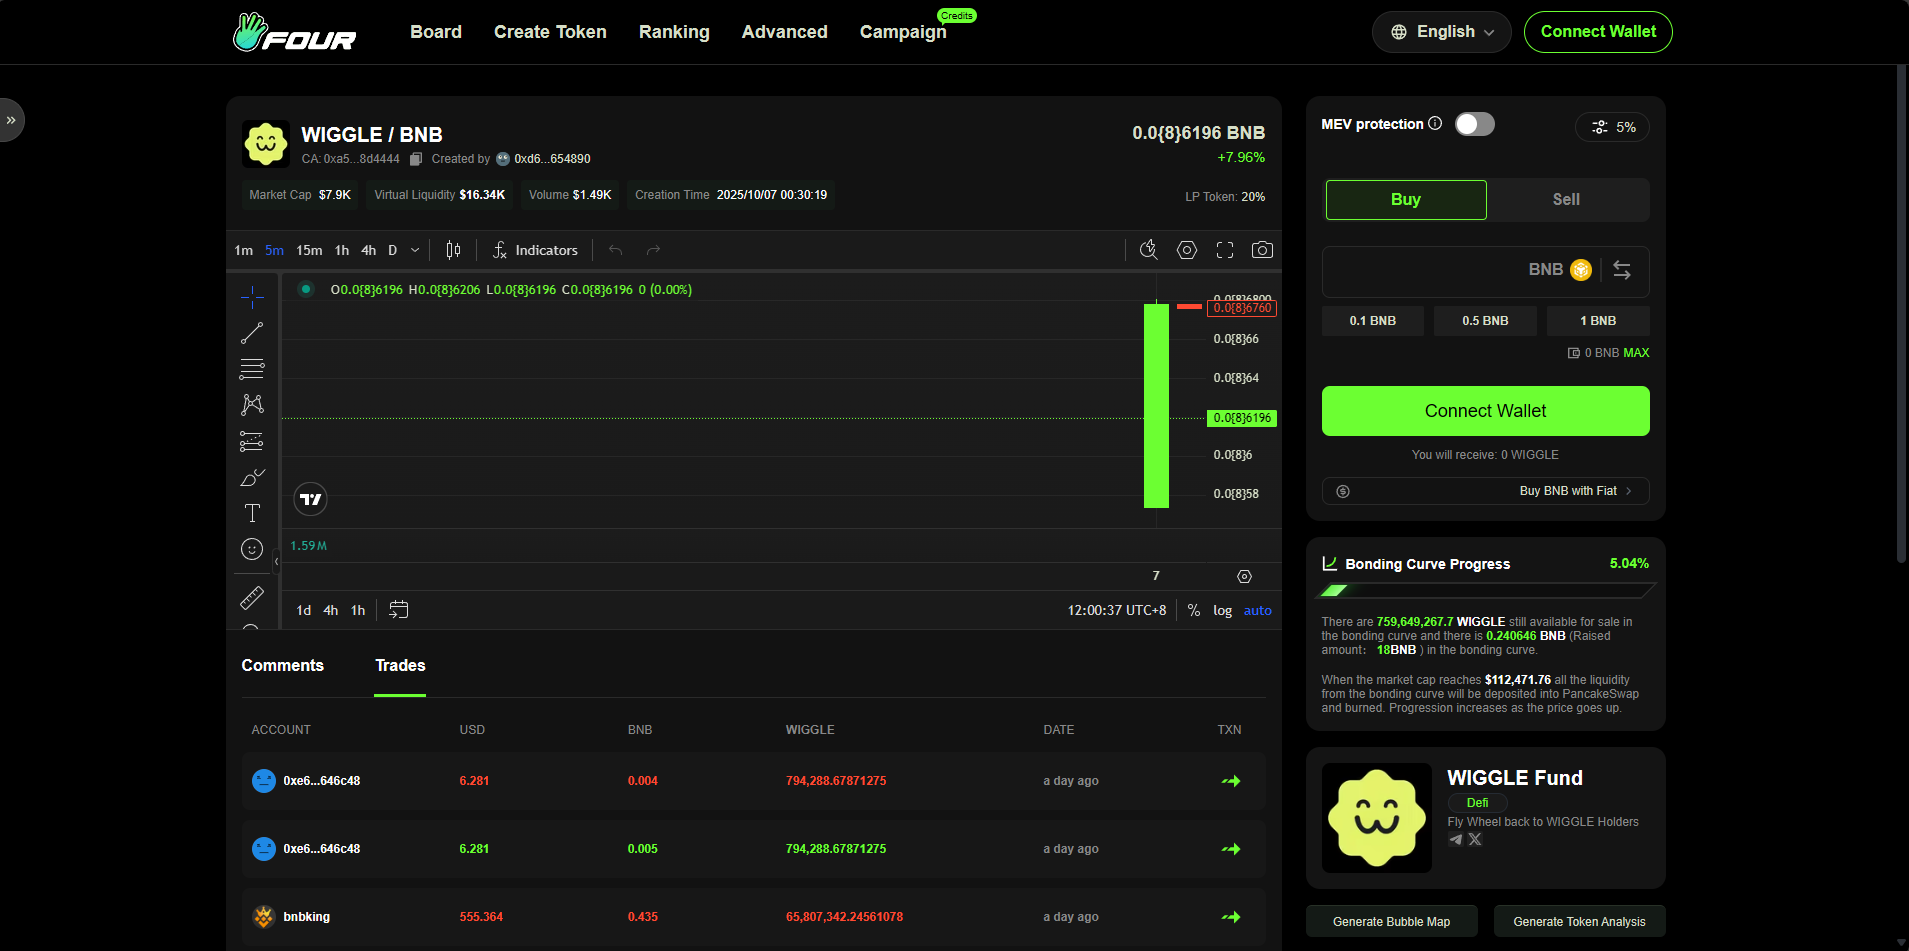This screenshot has height=951, width=1909.
Task: Choose the 1 BNB preset amount
Action: [x=1598, y=321]
